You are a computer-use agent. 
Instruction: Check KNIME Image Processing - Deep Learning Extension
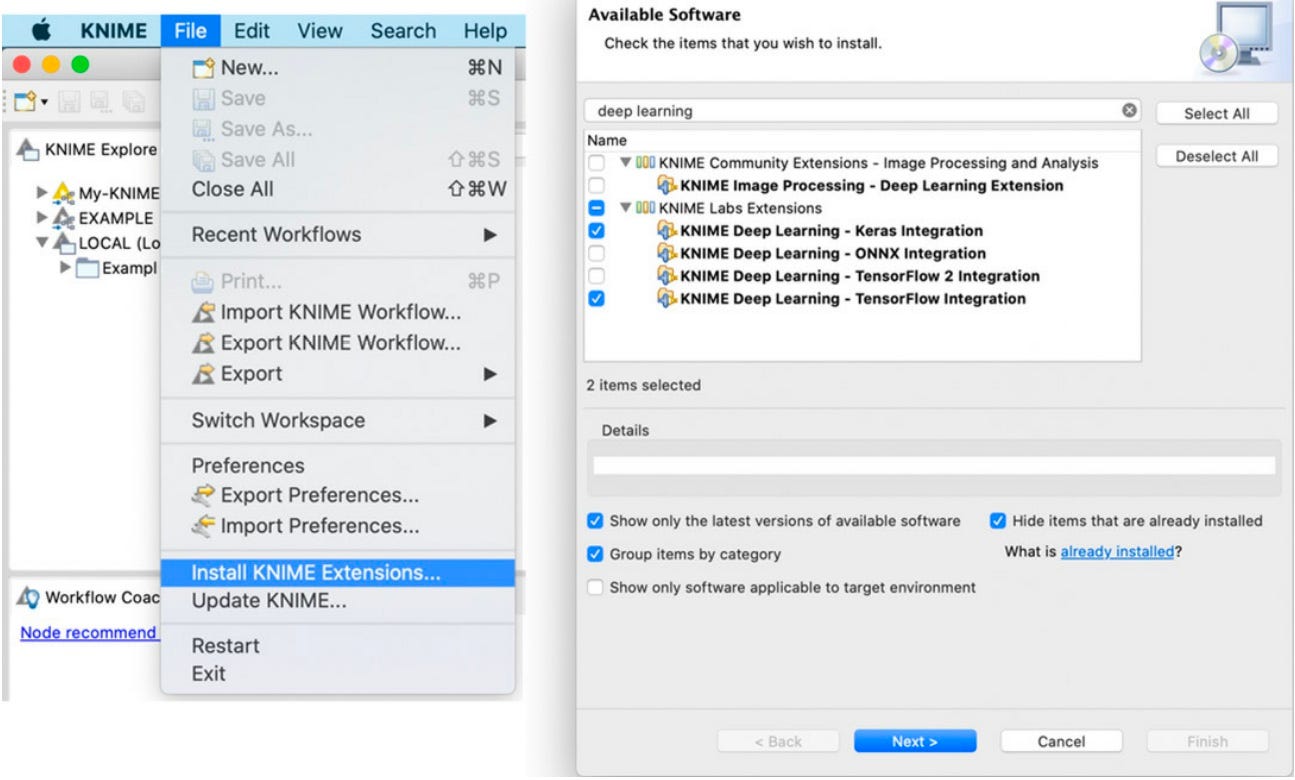(x=596, y=186)
